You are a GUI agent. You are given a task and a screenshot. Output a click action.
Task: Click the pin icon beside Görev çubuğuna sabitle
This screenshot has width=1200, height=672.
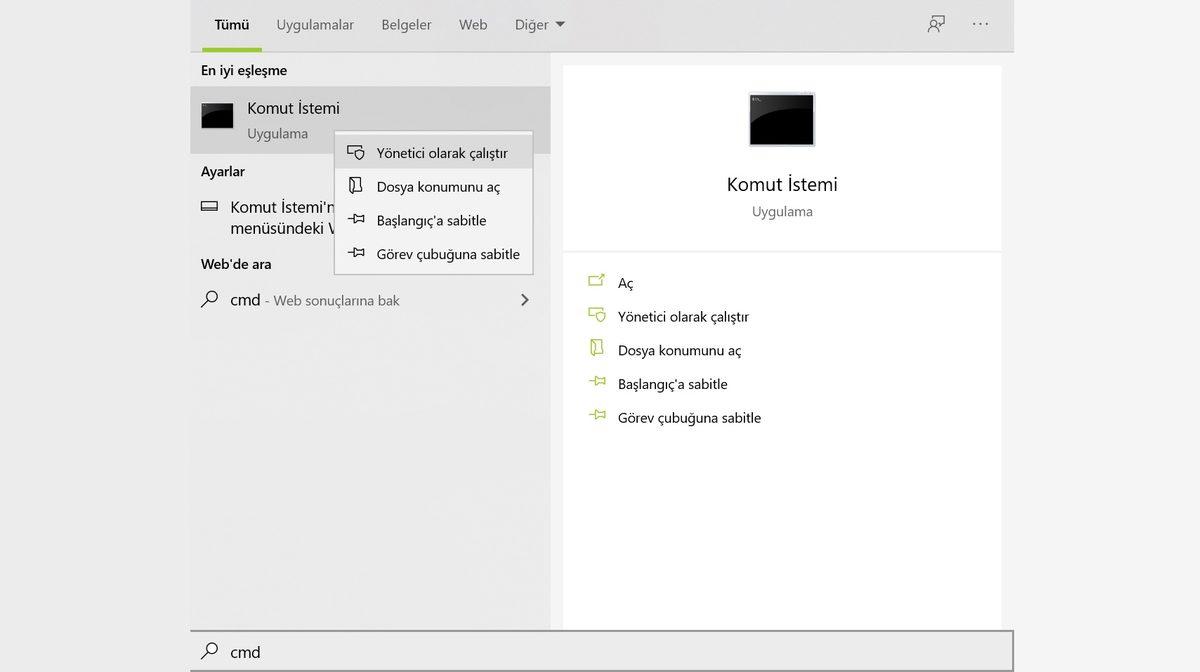pos(356,254)
